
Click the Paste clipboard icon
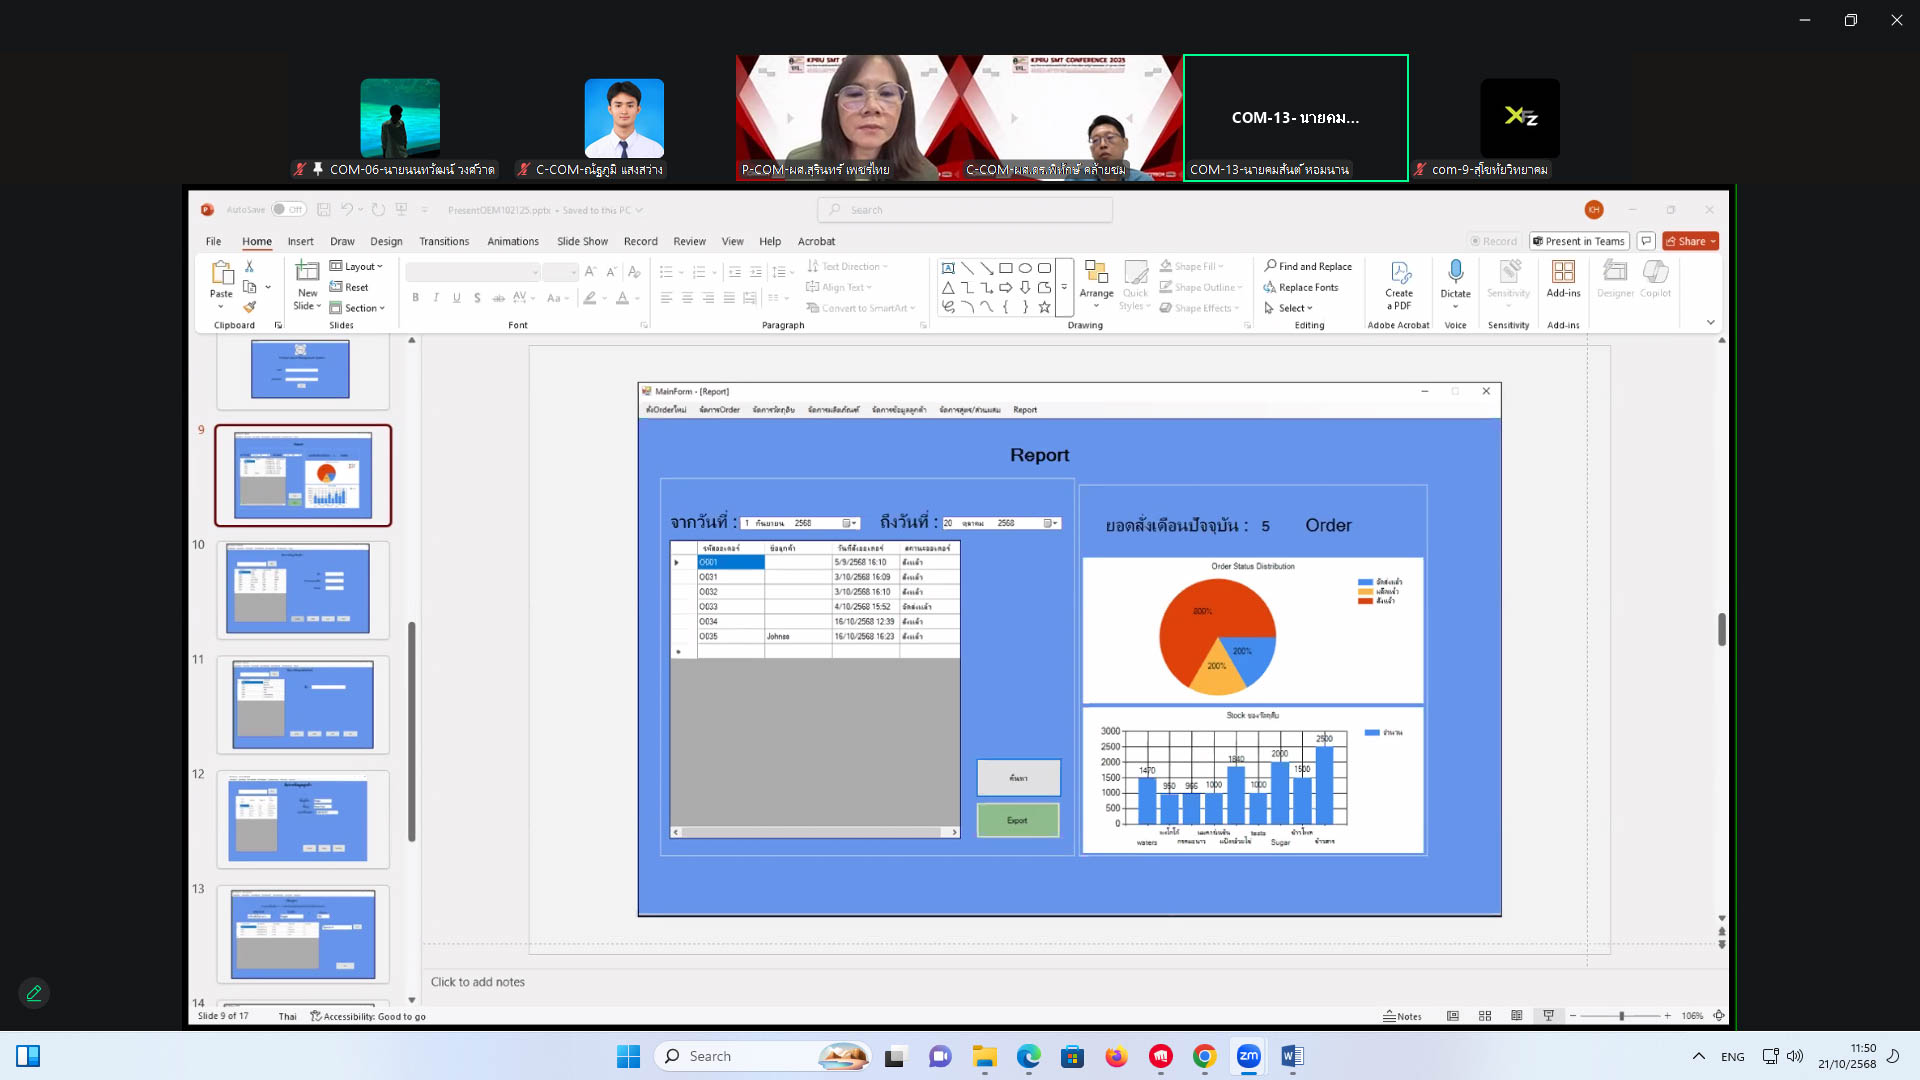(221, 273)
